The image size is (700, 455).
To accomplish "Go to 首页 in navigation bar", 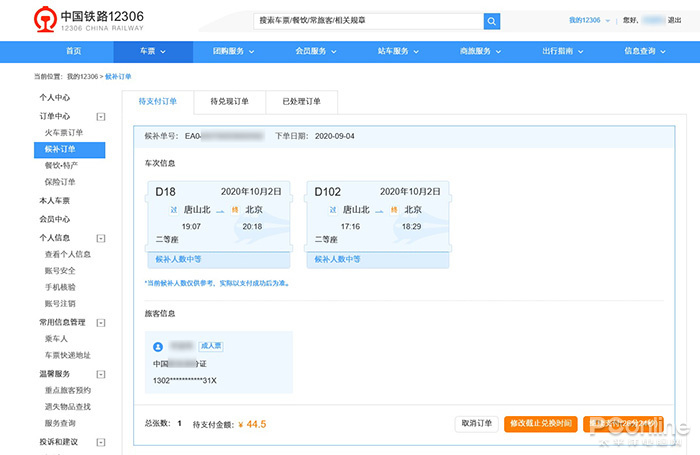I will point(74,52).
